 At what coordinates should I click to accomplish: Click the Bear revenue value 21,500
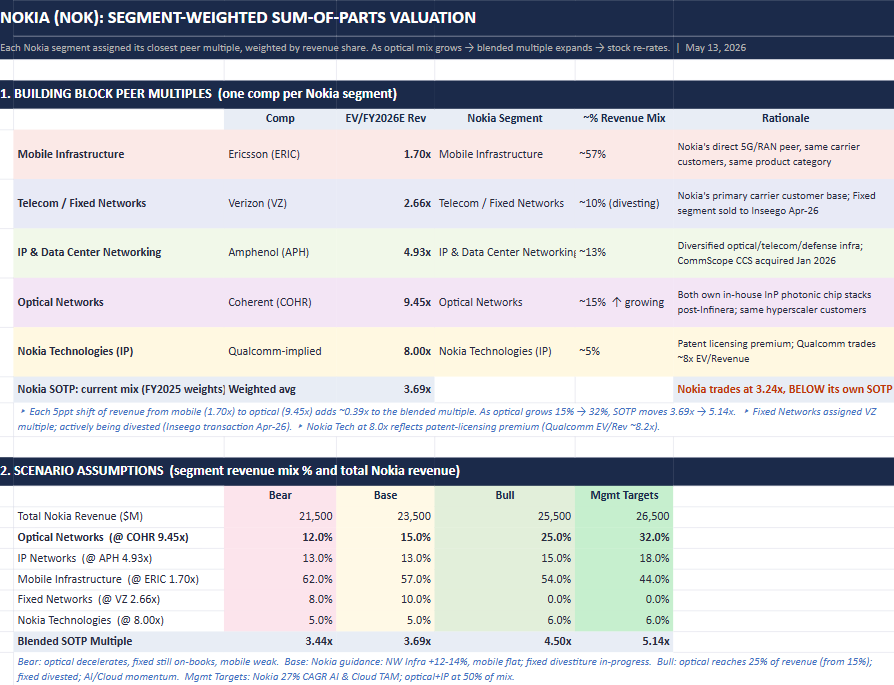coord(315,516)
